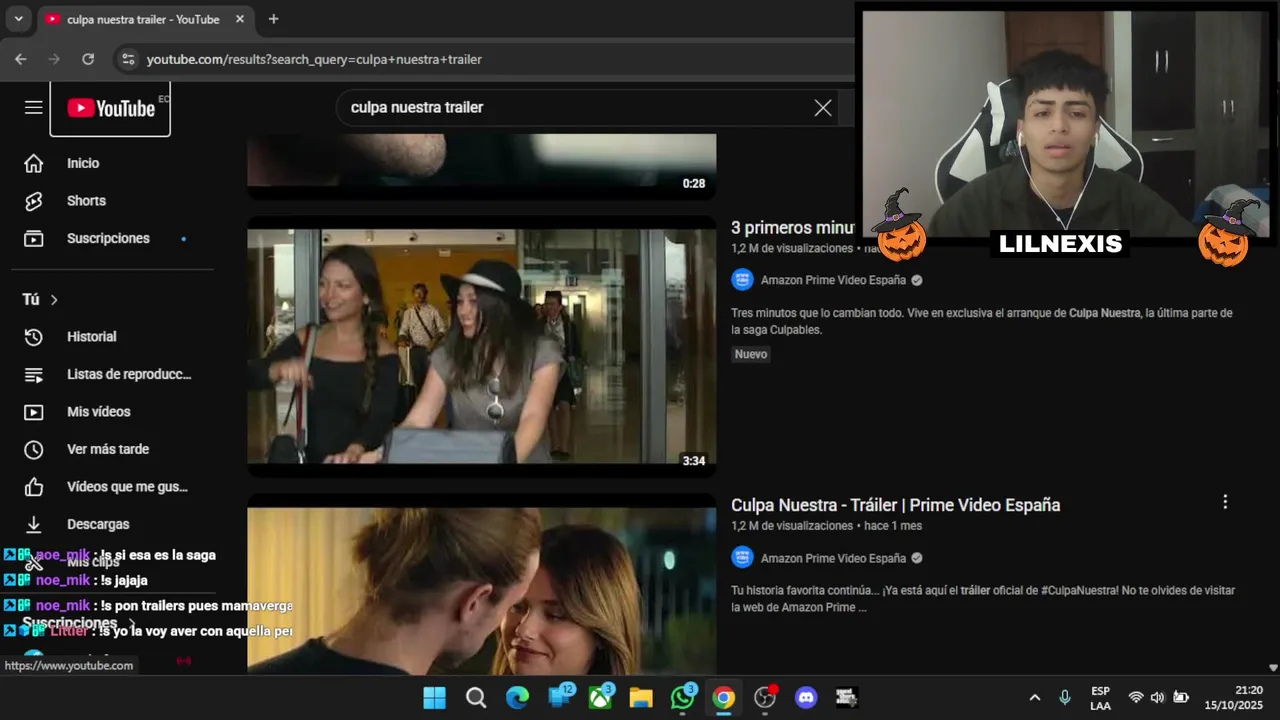
Task: Clear the search box with X
Action: pos(823,108)
